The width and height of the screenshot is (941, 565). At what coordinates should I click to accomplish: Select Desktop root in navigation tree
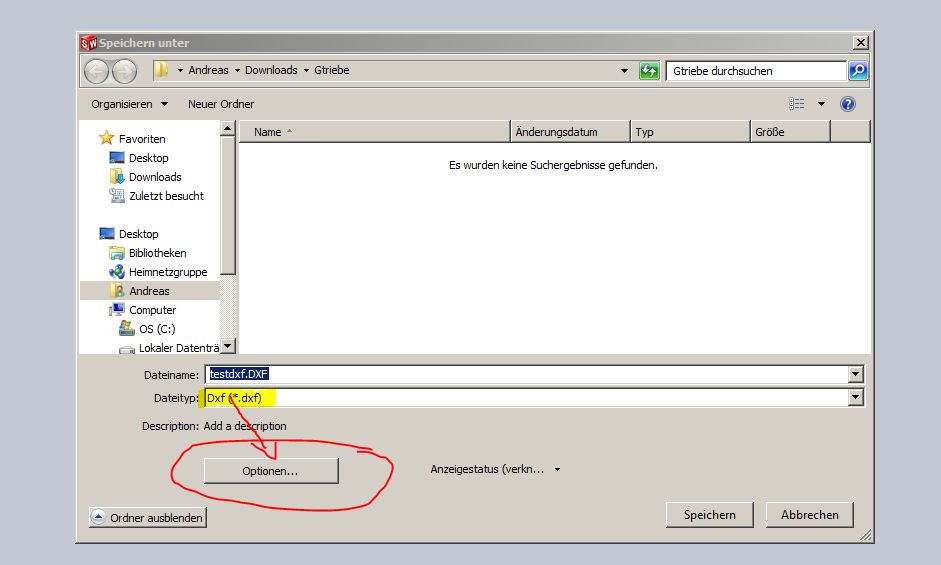[139, 234]
